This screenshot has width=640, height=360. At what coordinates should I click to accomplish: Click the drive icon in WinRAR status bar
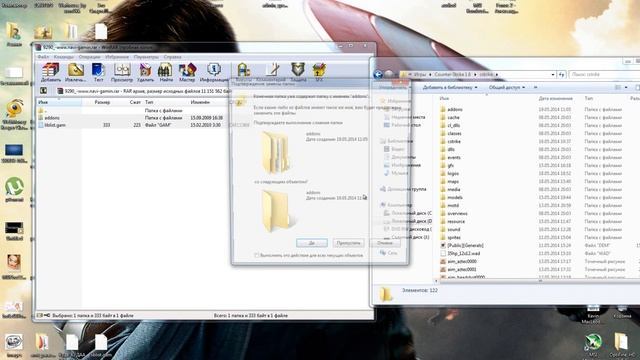pyautogui.click(x=40, y=315)
